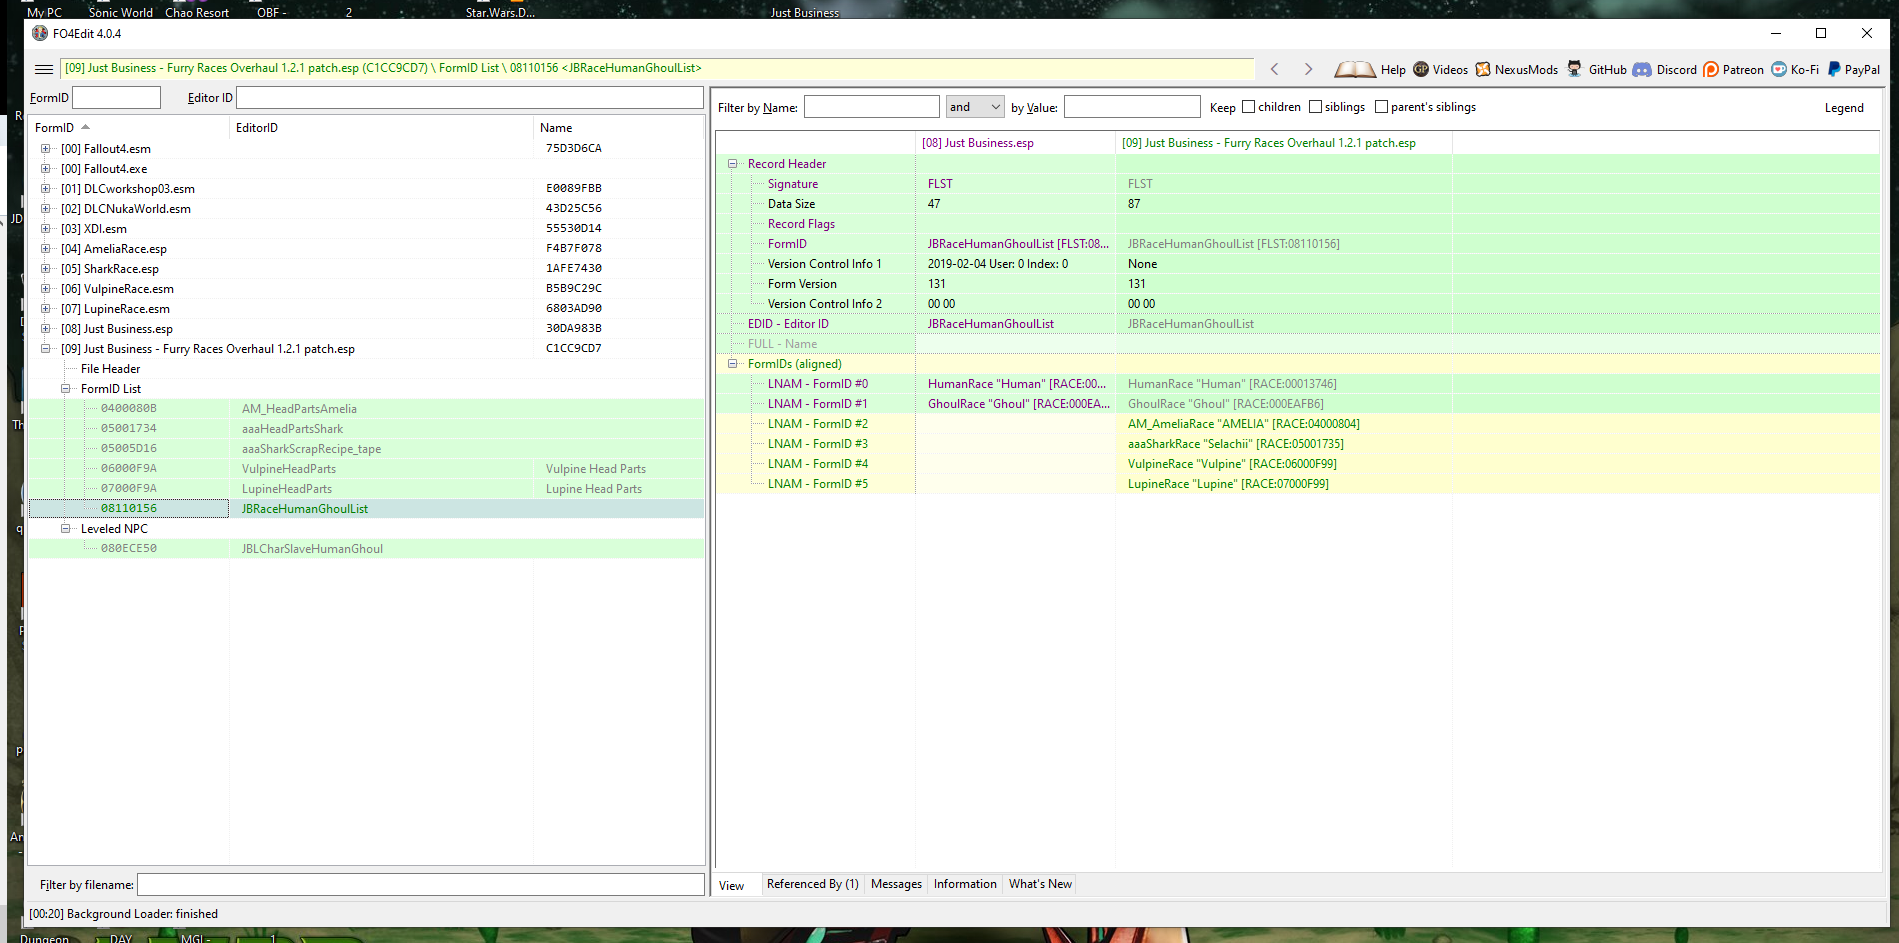Switch to the What's New tab

(1040, 884)
